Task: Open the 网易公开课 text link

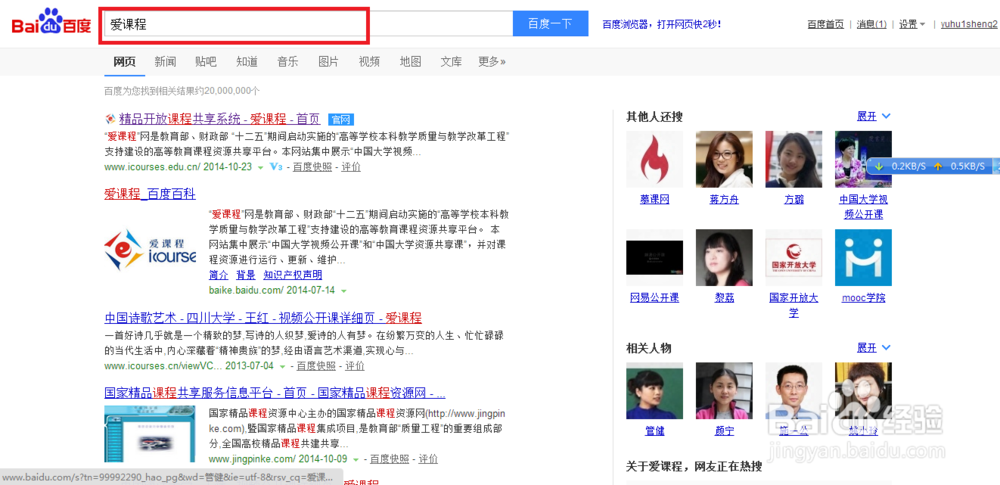Action: (x=654, y=298)
